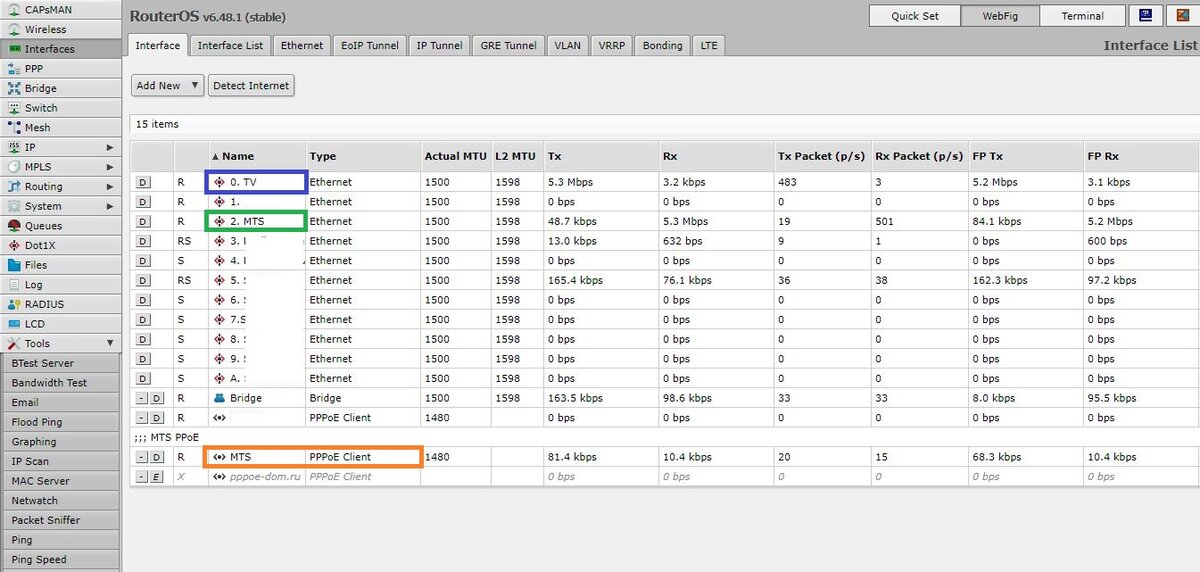Open the Mesh sidebar icon

(14, 127)
